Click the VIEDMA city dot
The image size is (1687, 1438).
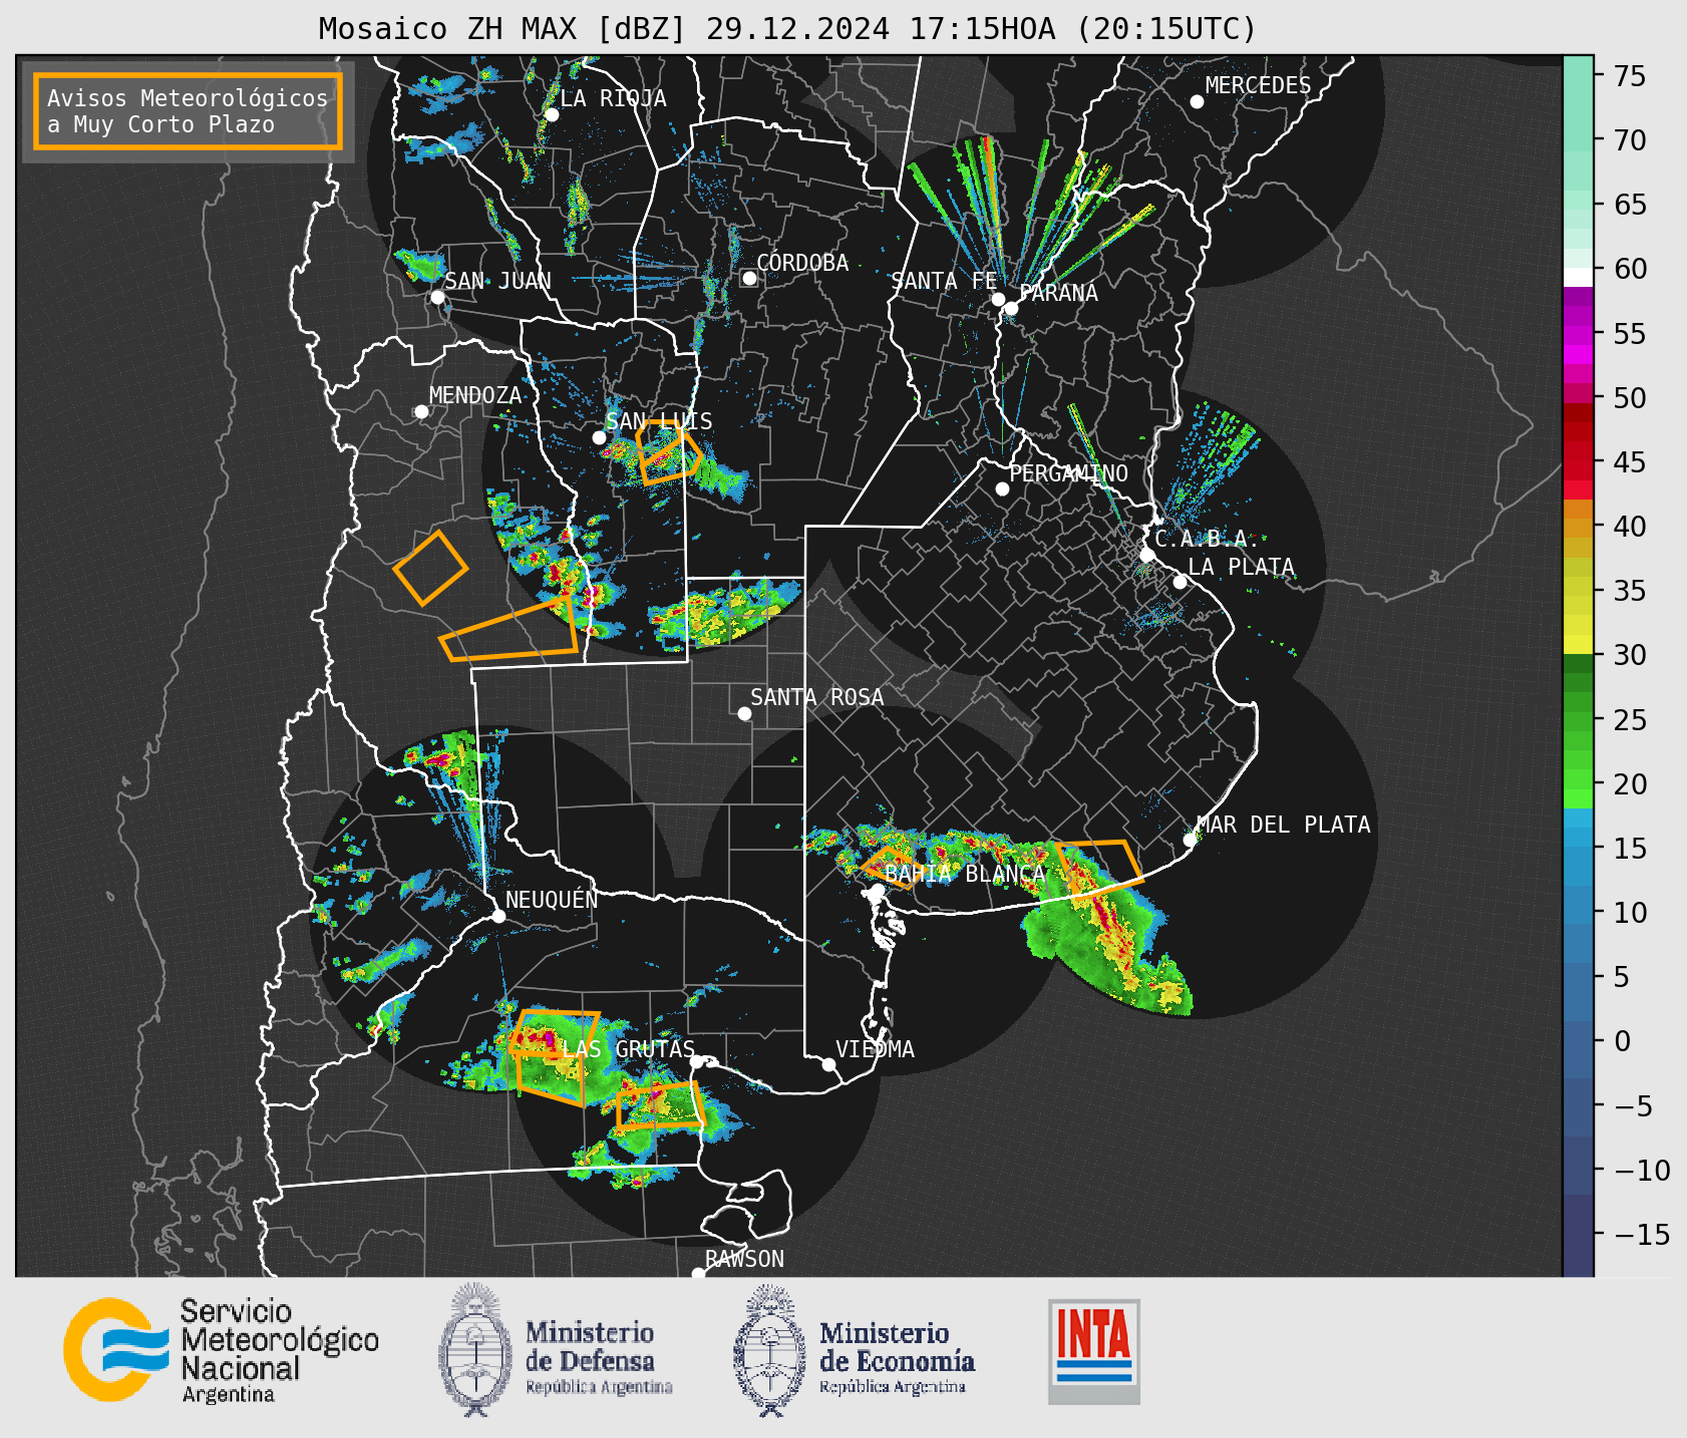click(x=828, y=1064)
